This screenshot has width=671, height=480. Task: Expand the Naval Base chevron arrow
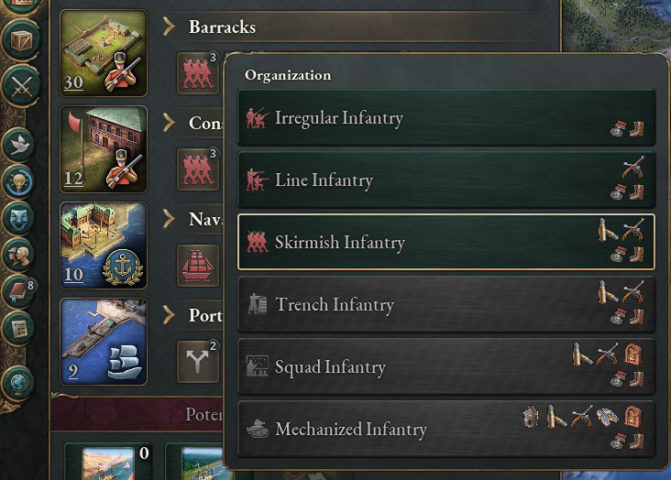click(169, 219)
